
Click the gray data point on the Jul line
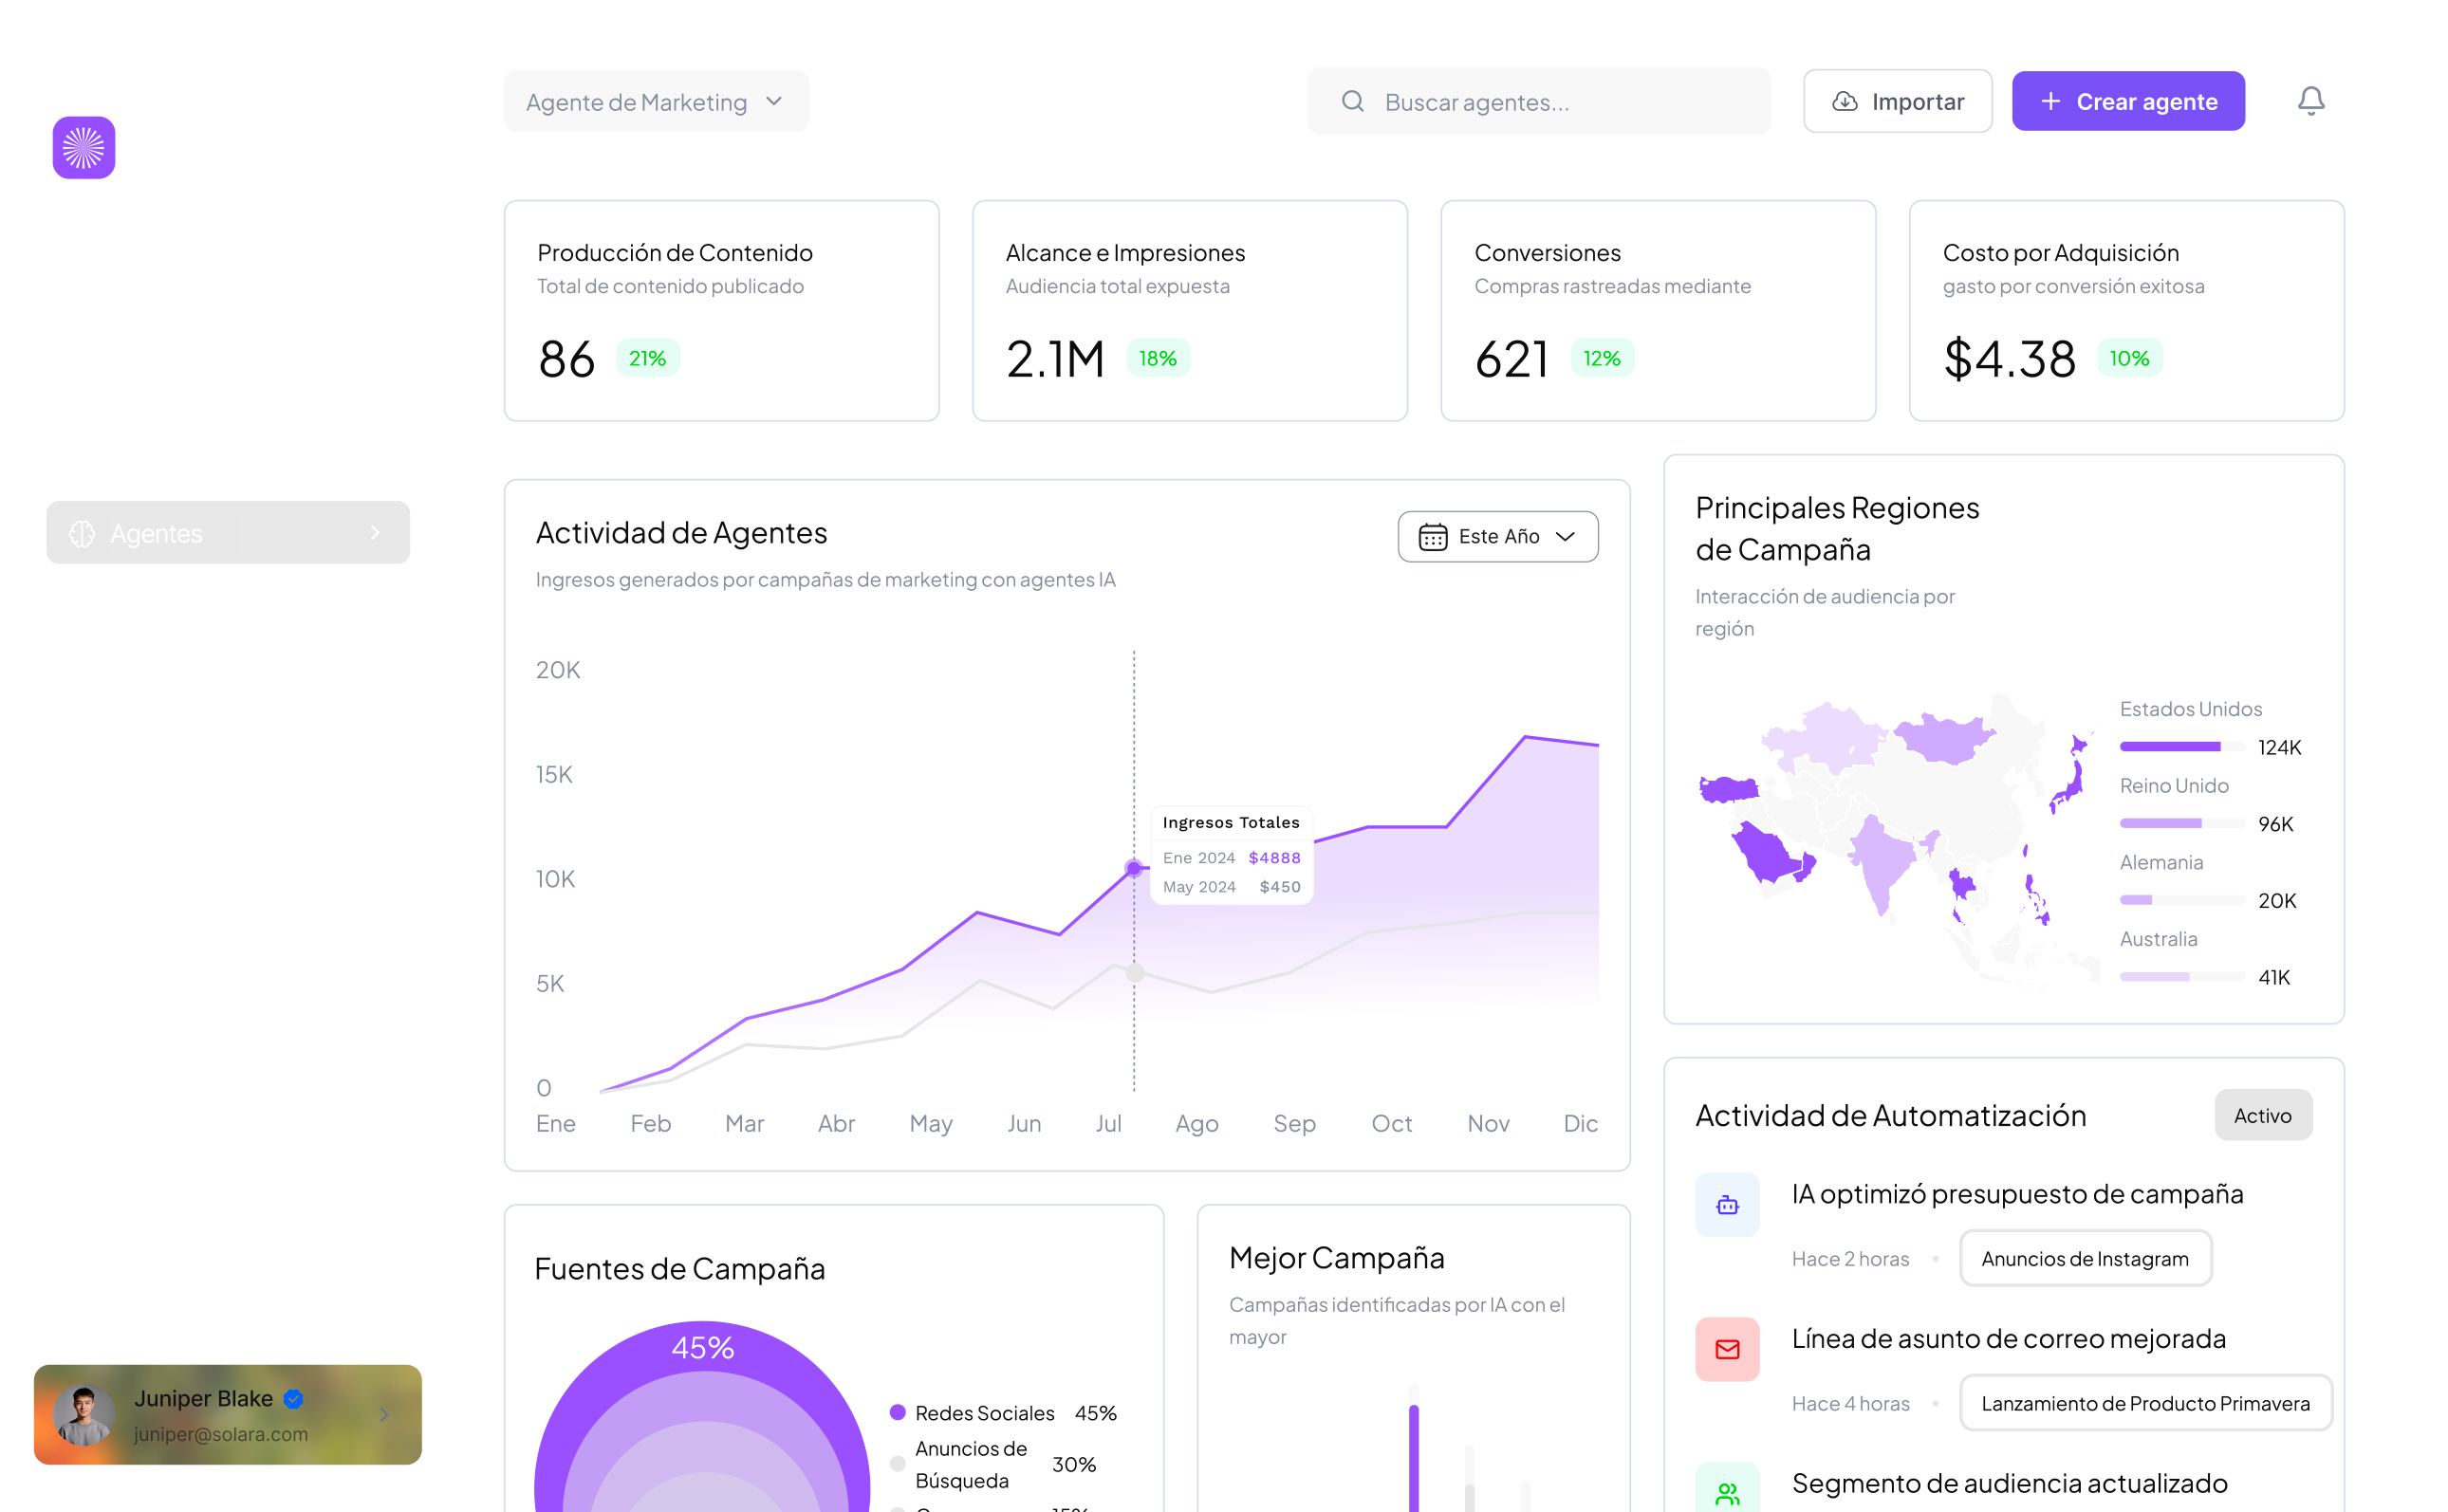[1135, 972]
